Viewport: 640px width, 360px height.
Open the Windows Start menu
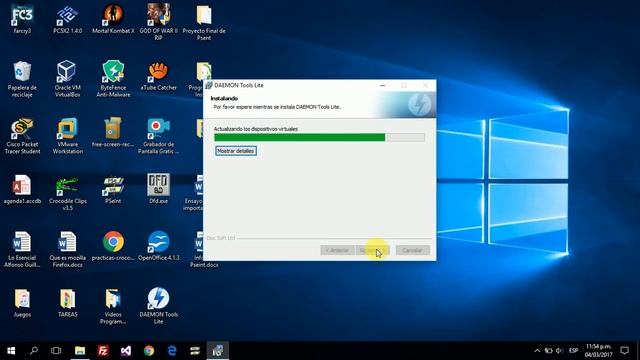pos(11,350)
